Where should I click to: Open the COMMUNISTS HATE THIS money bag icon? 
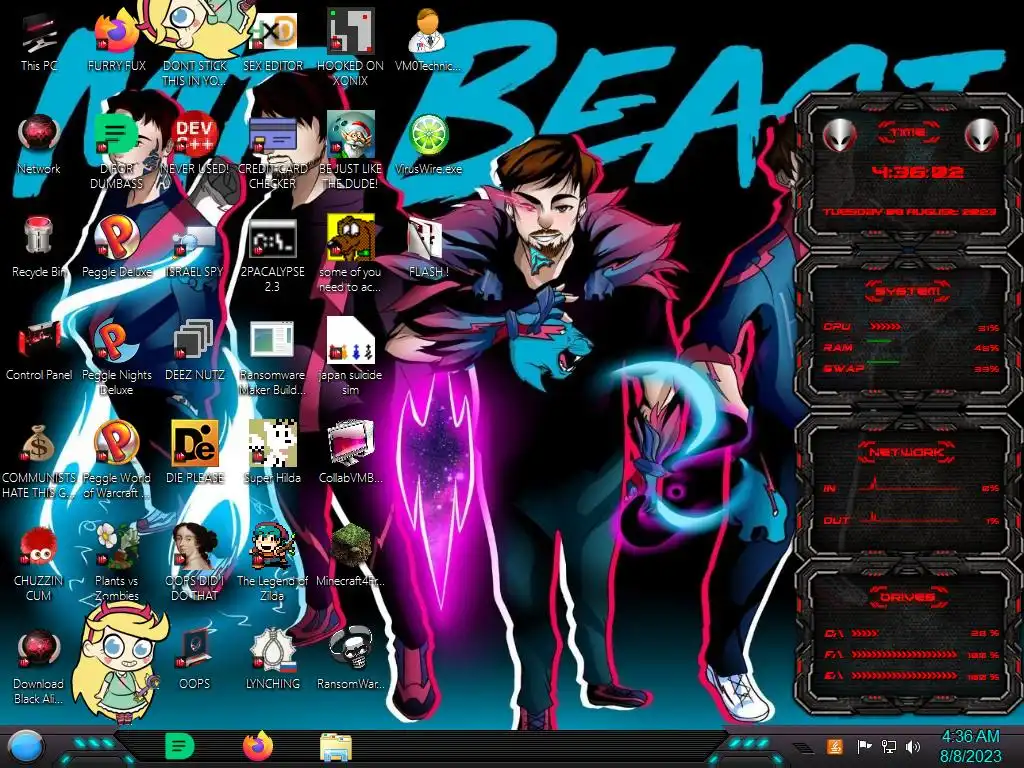[x=39, y=444]
